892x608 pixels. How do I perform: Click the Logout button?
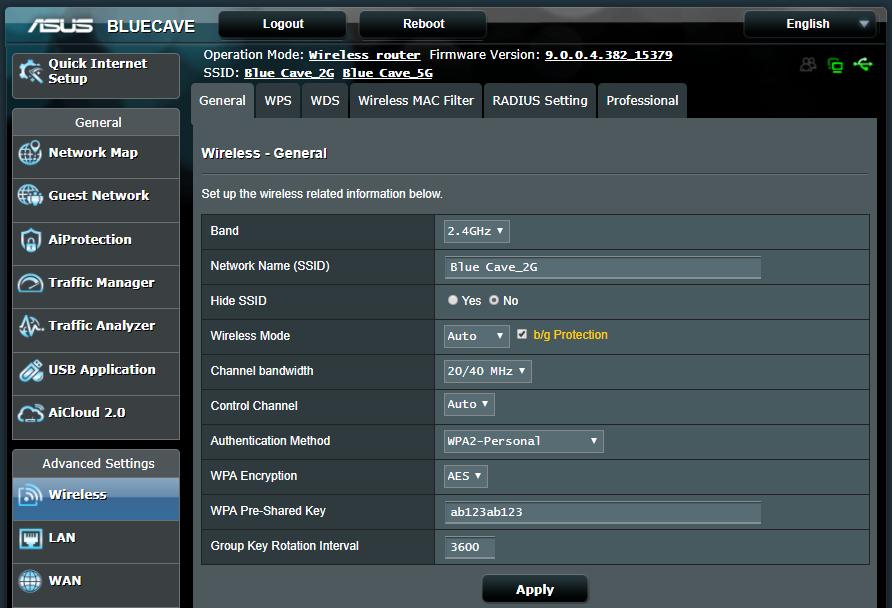283,24
